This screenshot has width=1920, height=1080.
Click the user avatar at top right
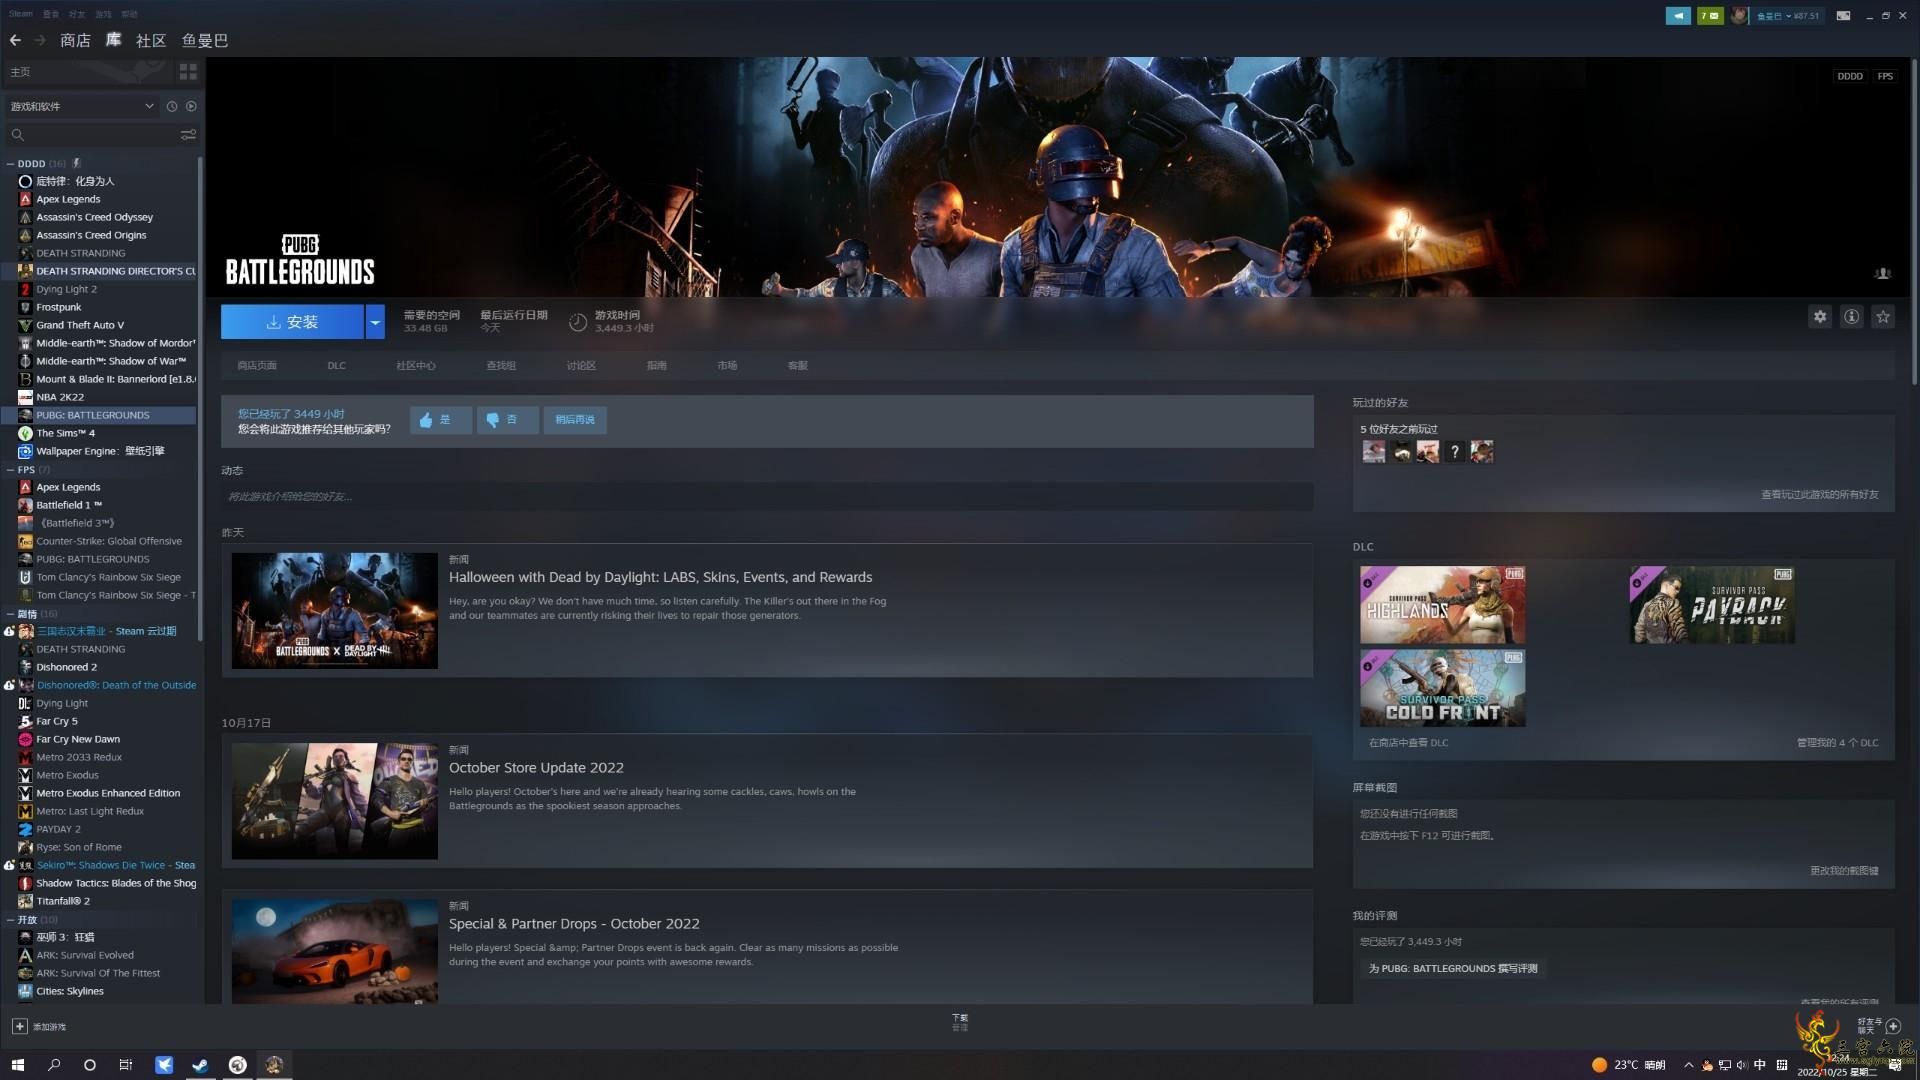(x=1739, y=16)
